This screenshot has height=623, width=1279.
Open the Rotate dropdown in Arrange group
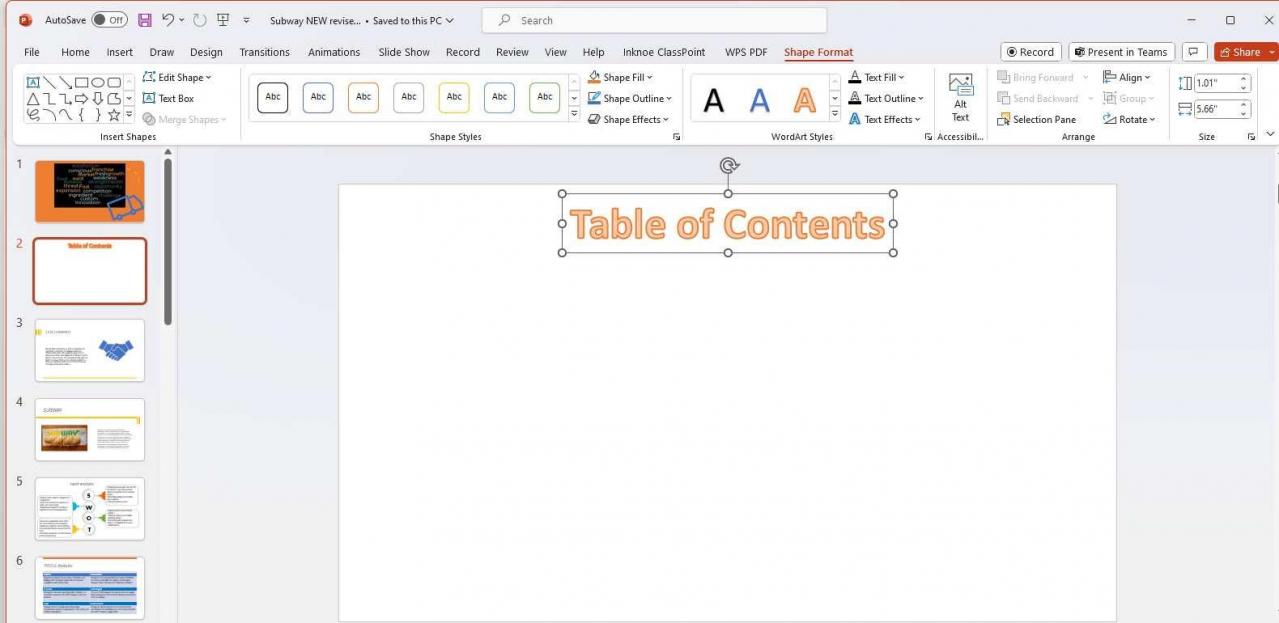pyautogui.click(x=1131, y=119)
